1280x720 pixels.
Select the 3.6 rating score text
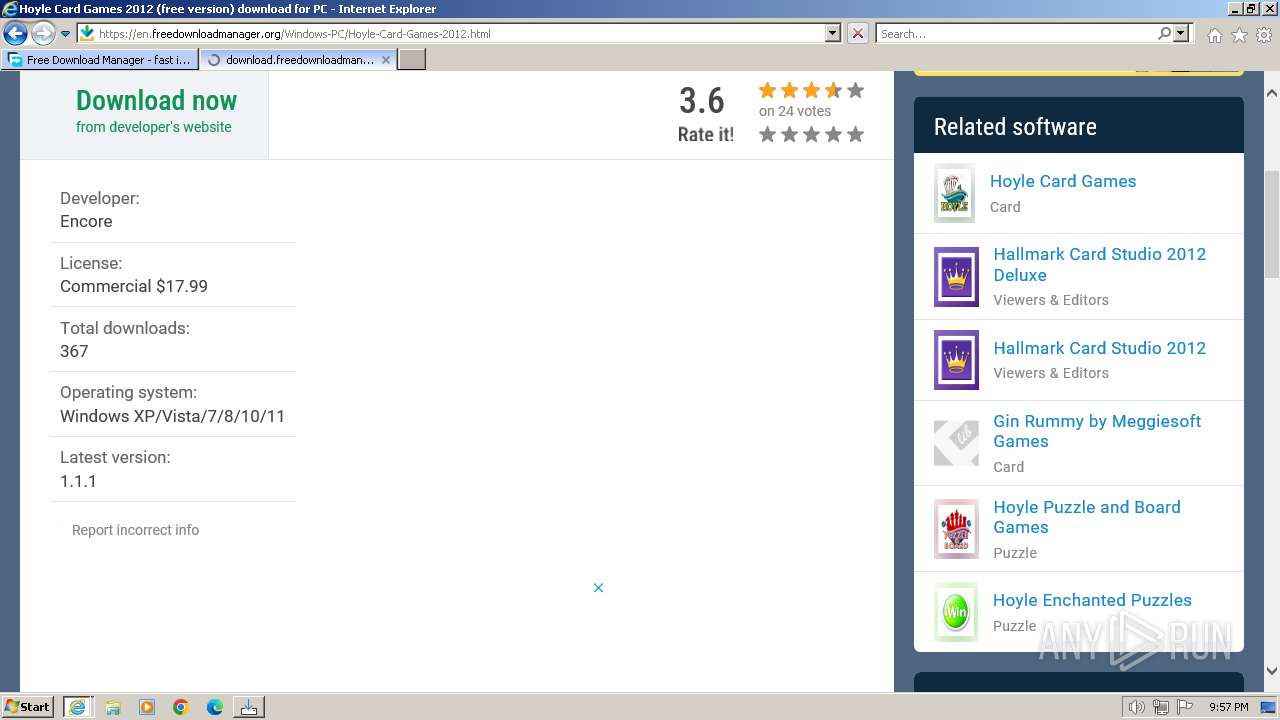[701, 101]
